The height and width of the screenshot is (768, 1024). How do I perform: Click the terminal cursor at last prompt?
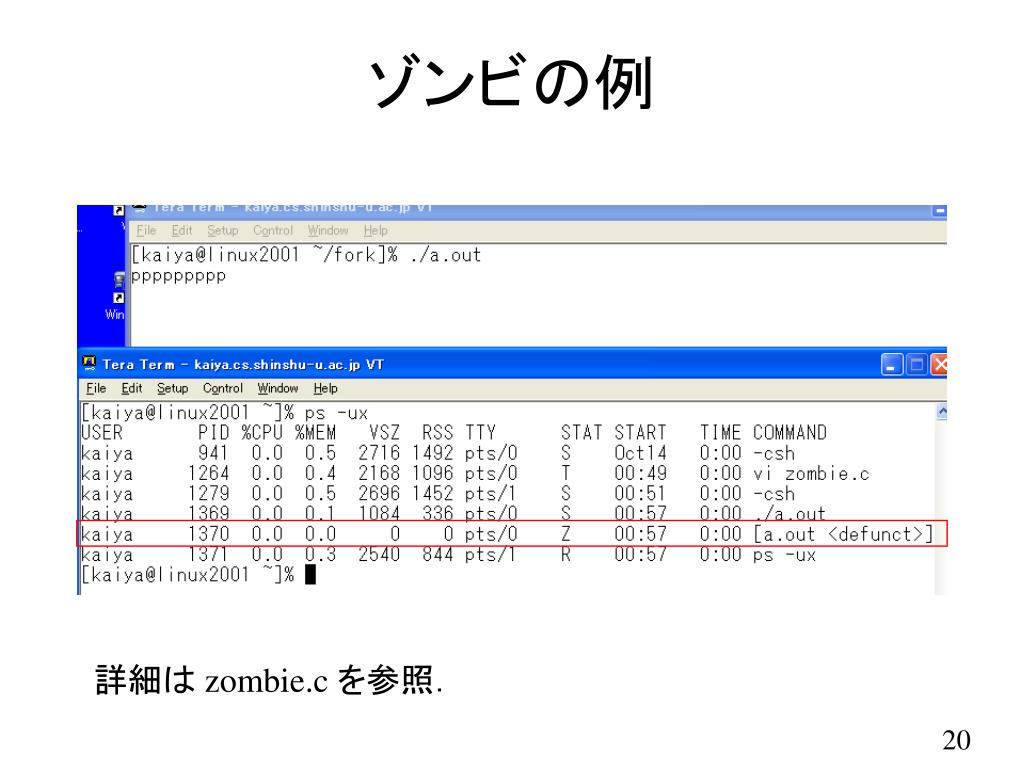click(310, 575)
